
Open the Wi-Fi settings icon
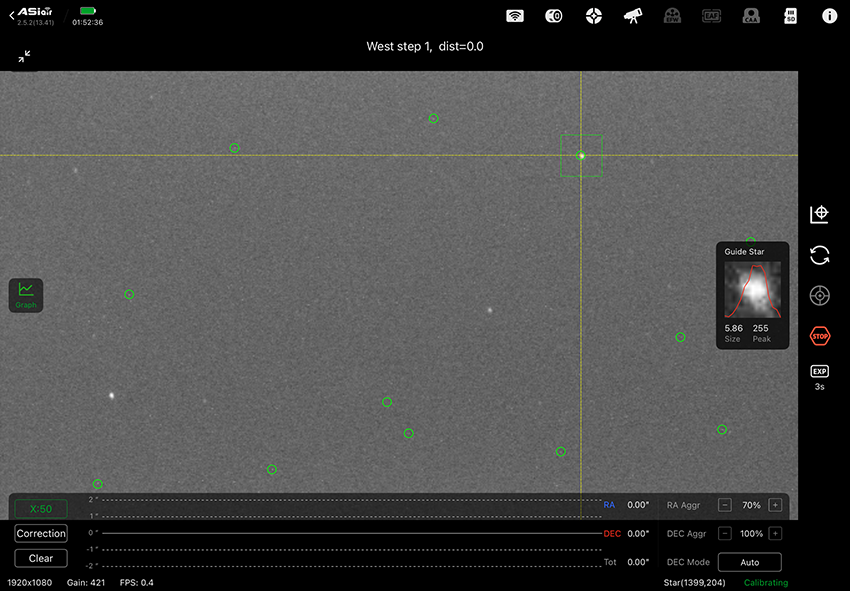514,16
